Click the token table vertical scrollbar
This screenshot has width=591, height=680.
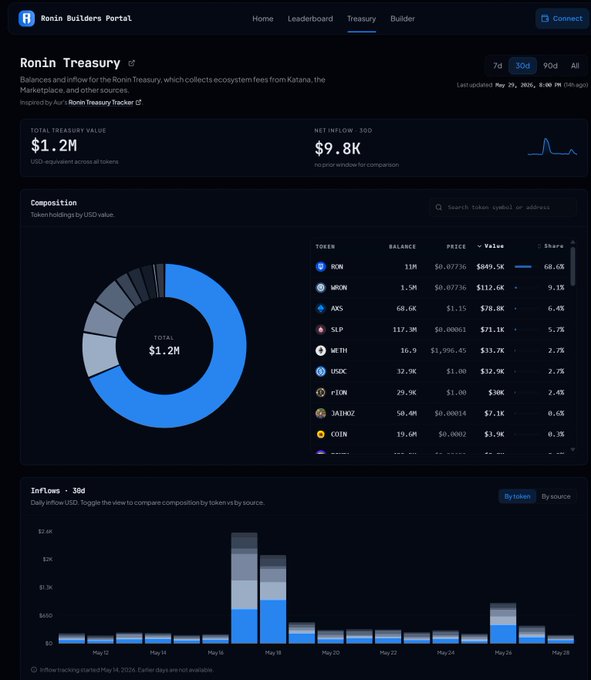pos(573,267)
